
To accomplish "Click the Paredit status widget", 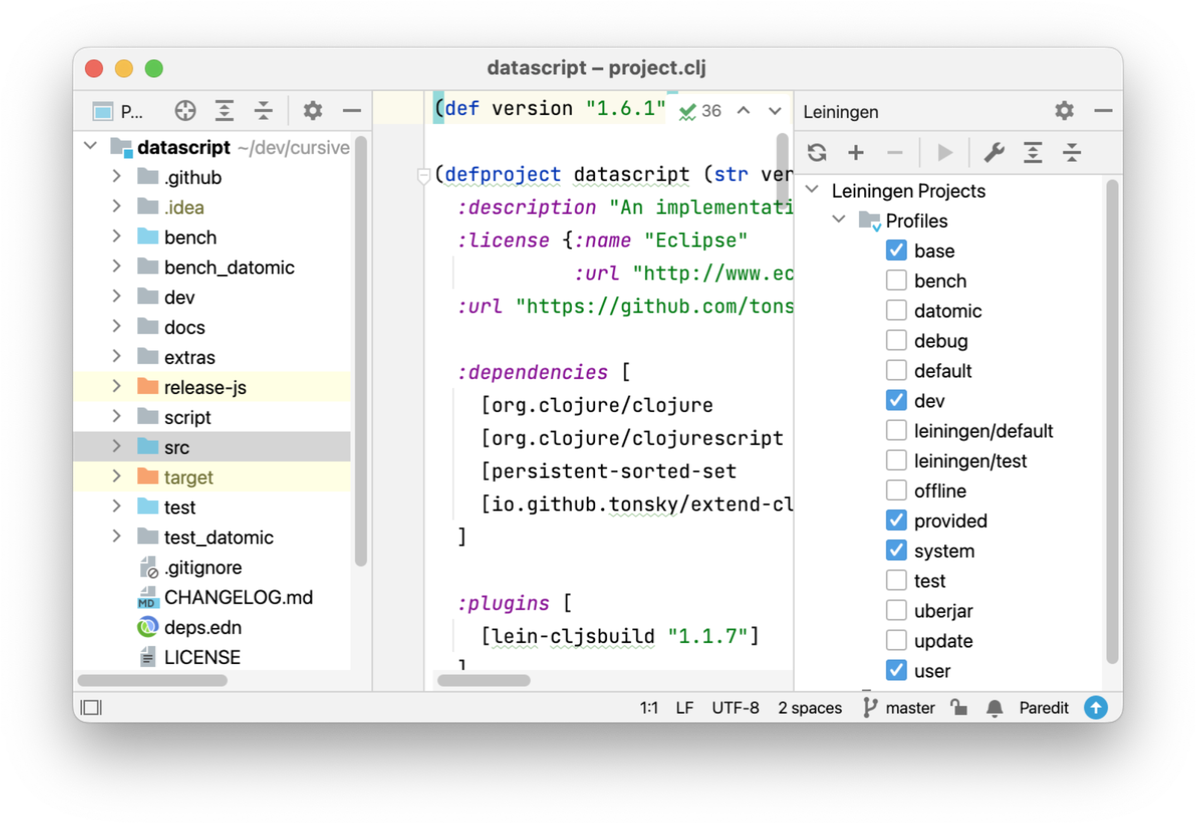I will tap(1043, 708).
